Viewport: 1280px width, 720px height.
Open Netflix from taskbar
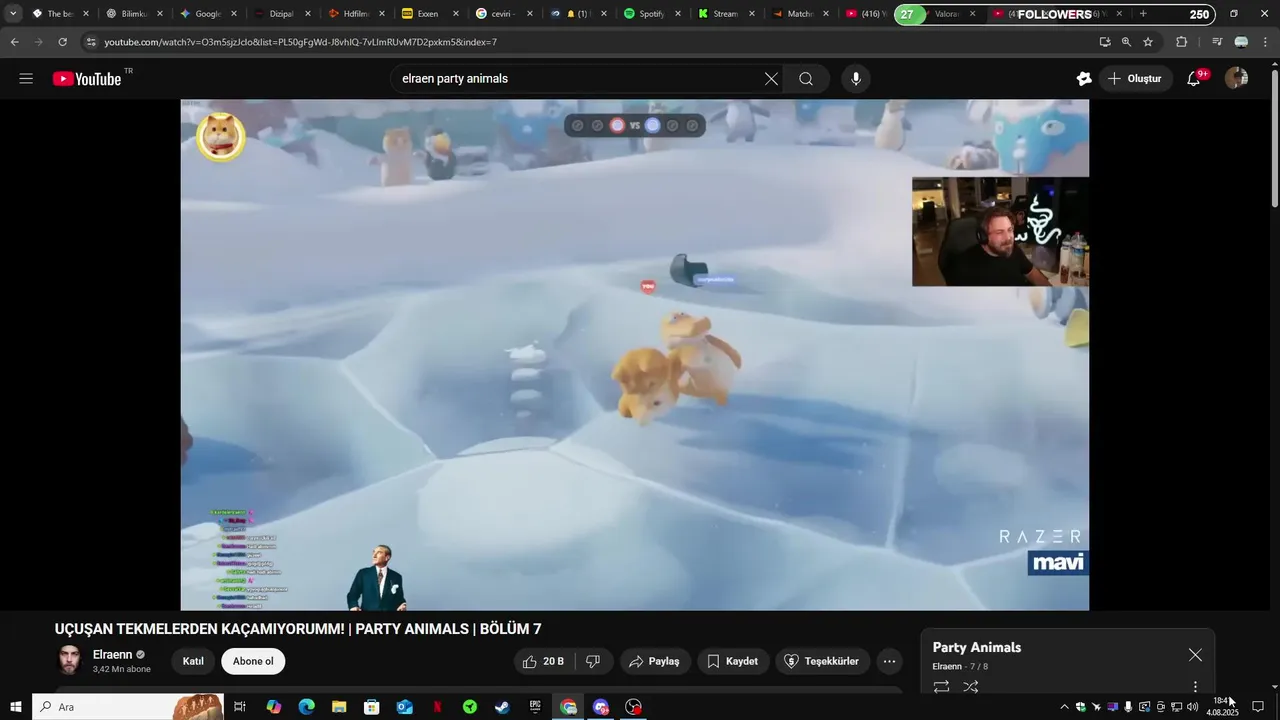pyautogui.click(x=437, y=707)
